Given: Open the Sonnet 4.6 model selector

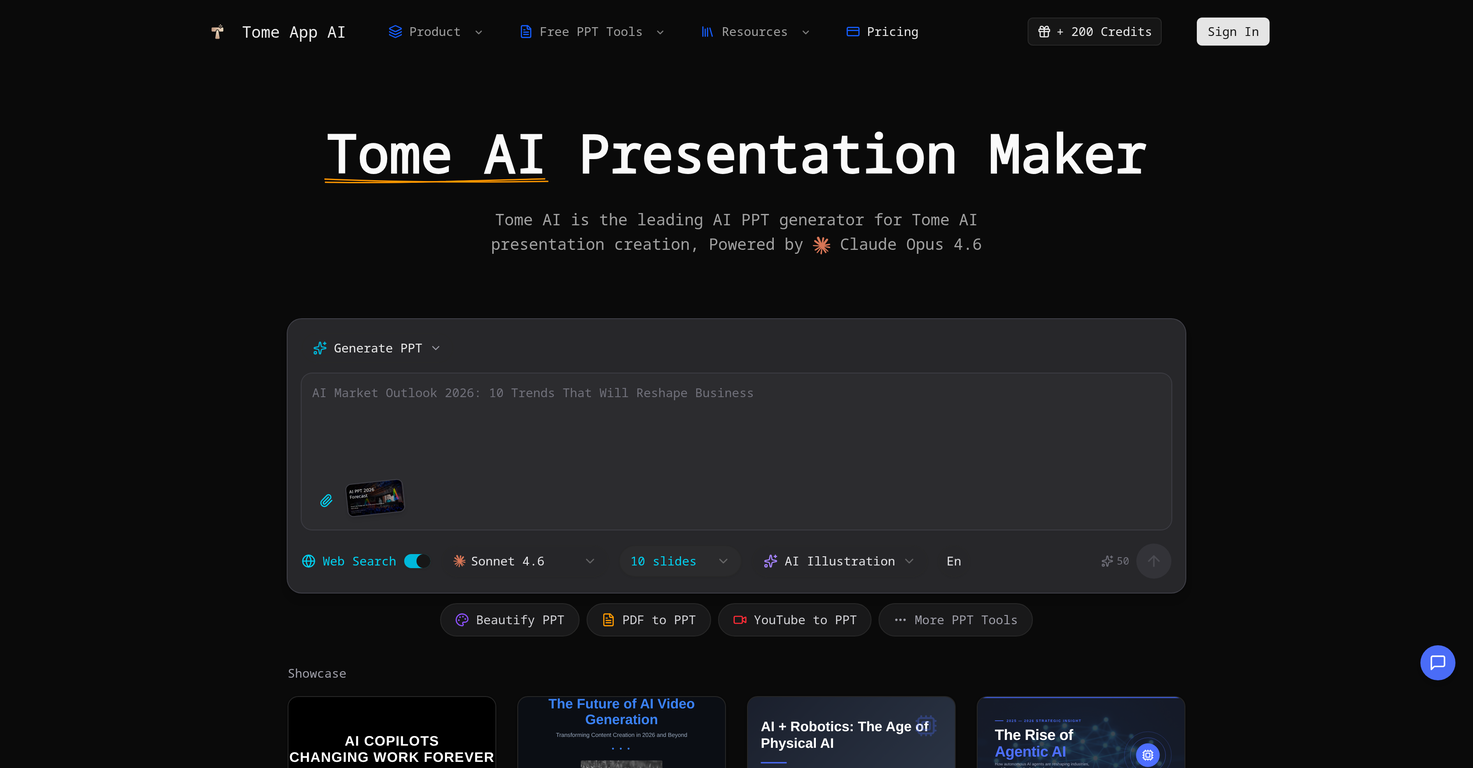Looking at the screenshot, I should pos(523,561).
